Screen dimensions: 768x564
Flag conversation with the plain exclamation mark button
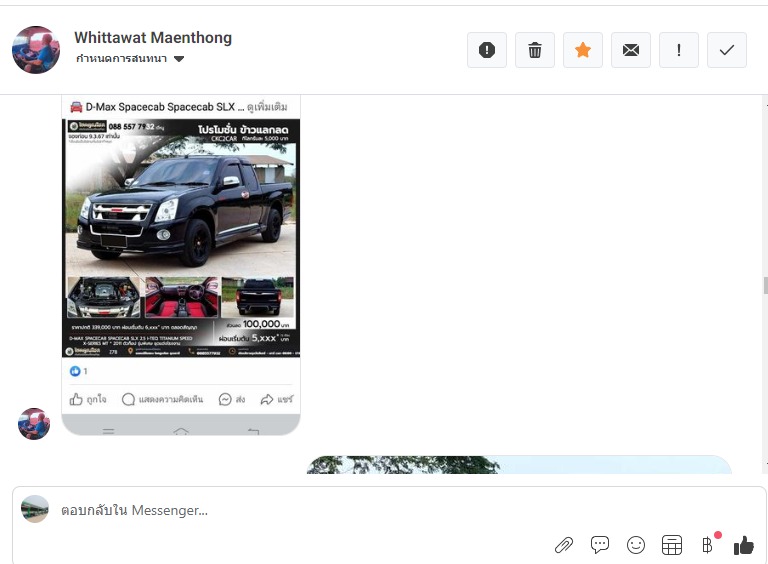coord(679,50)
